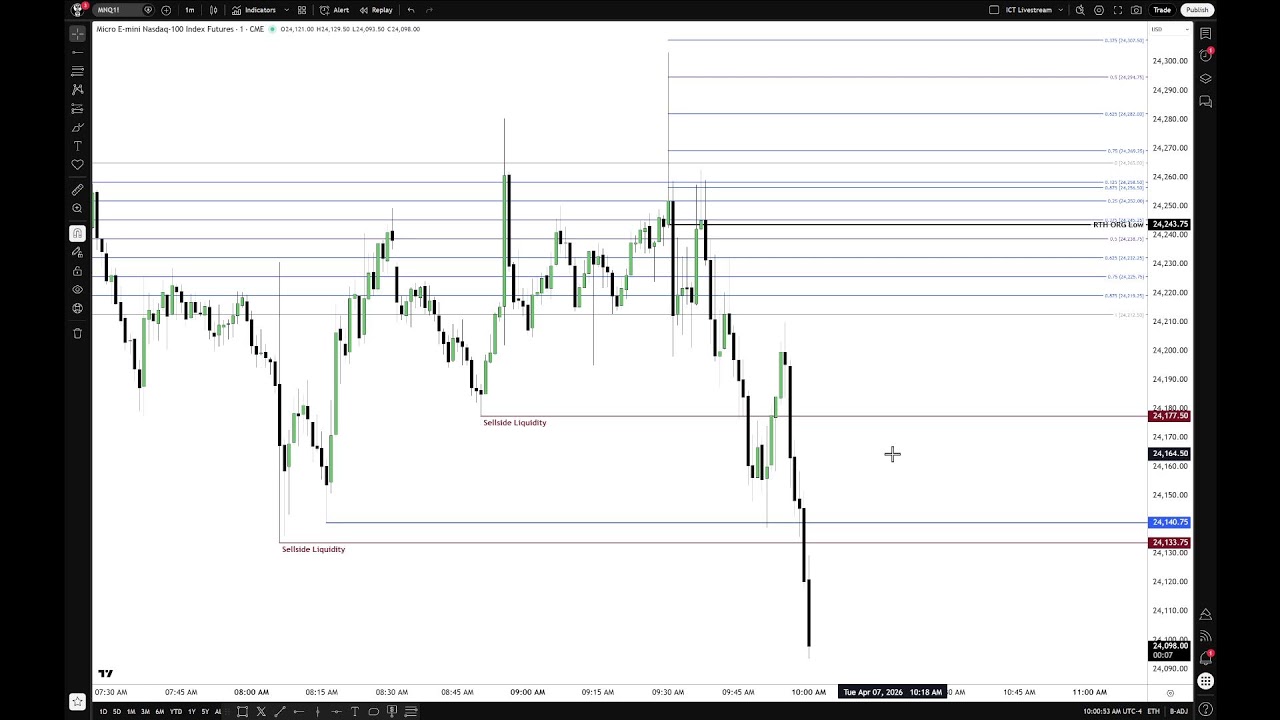Take a chart snapshot with the camera icon
The height and width of the screenshot is (720, 1280).
(1137, 10)
